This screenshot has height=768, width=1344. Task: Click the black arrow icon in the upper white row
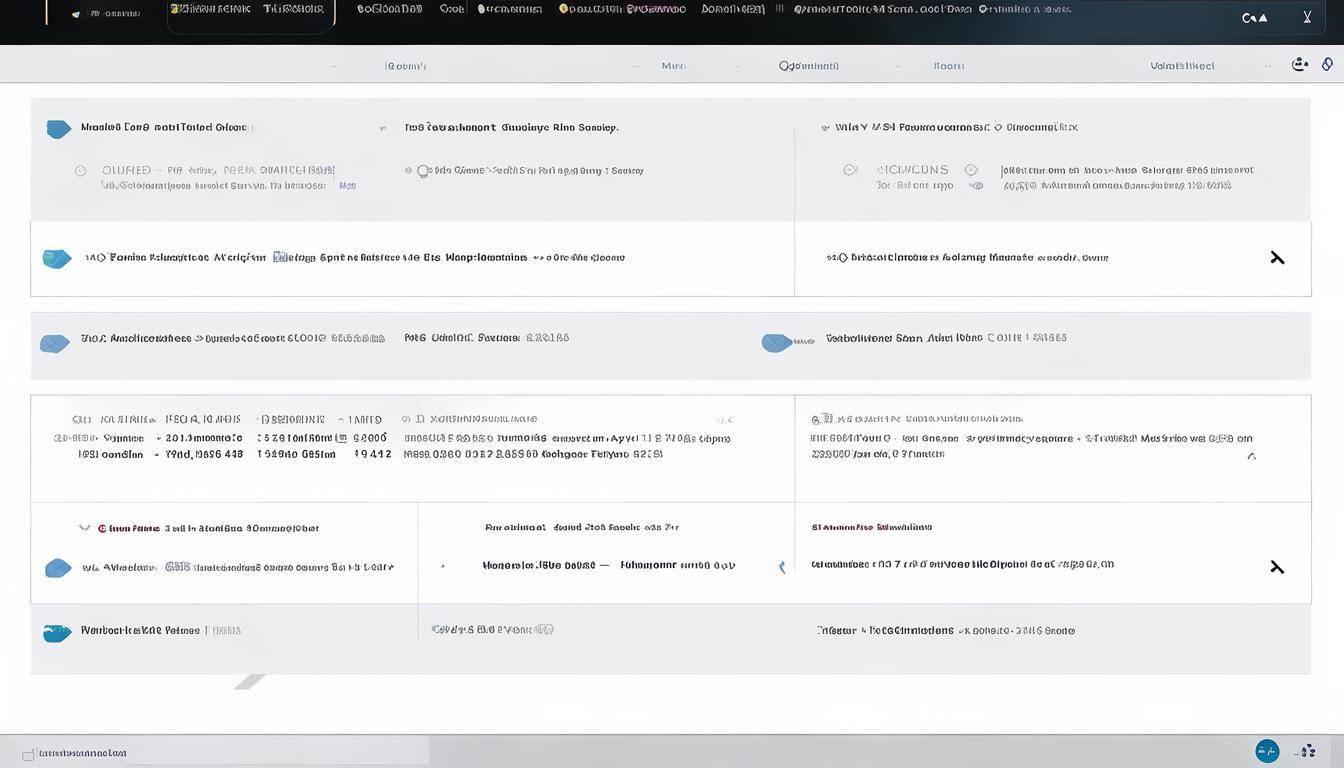click(1277, 258)
